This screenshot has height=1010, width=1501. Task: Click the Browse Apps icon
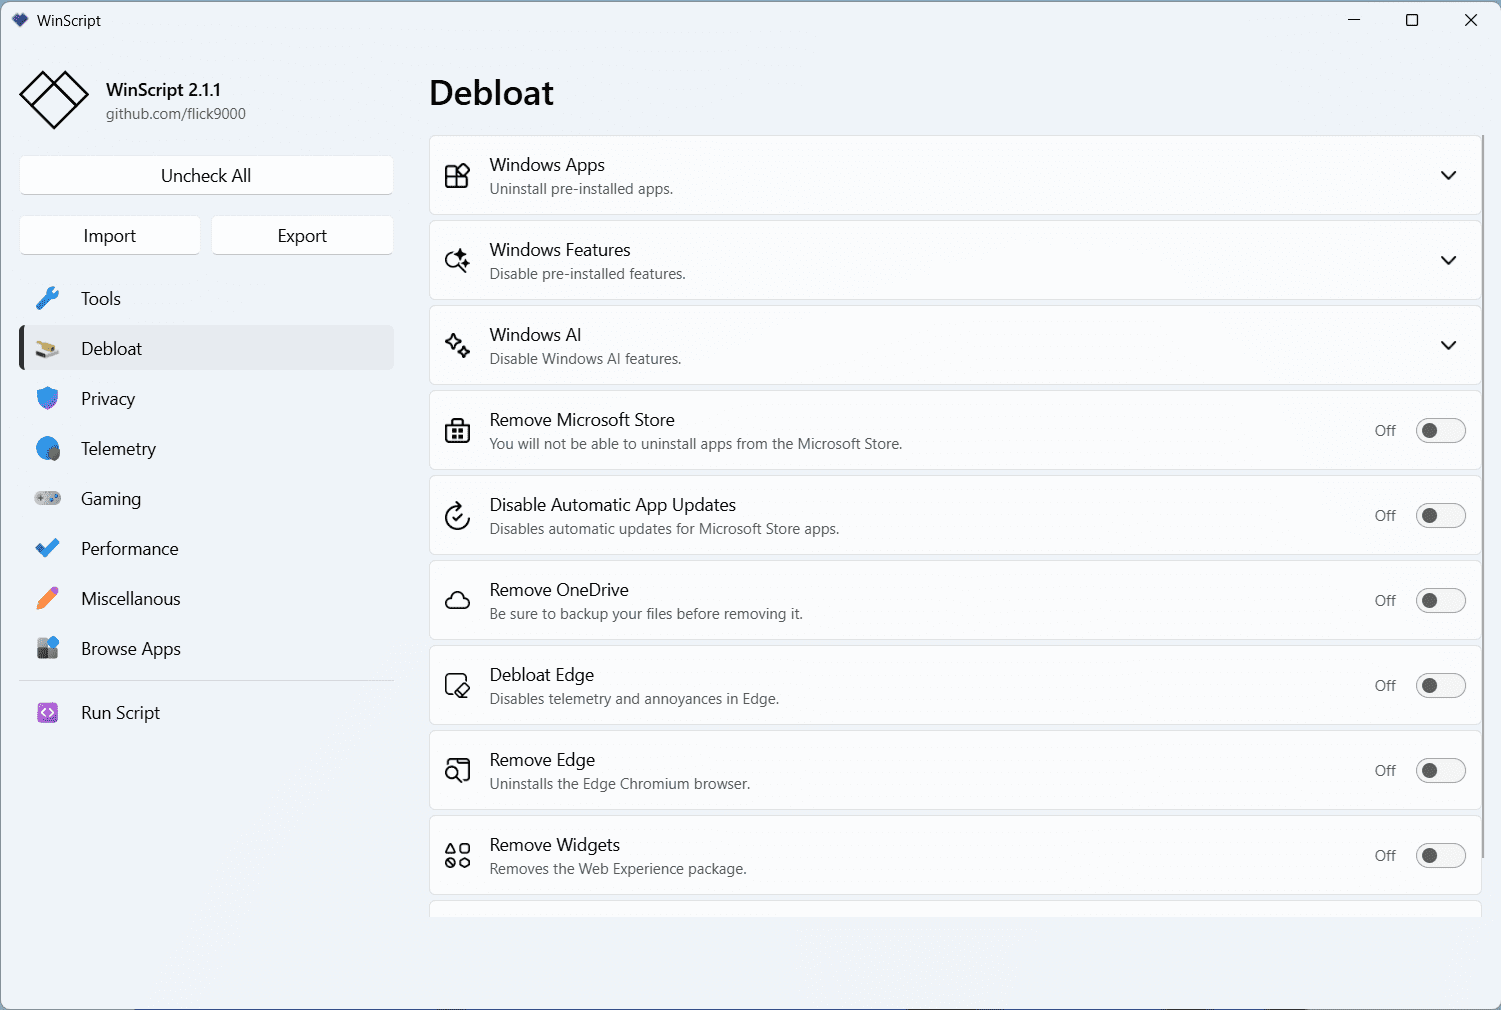tap(47, 648)
